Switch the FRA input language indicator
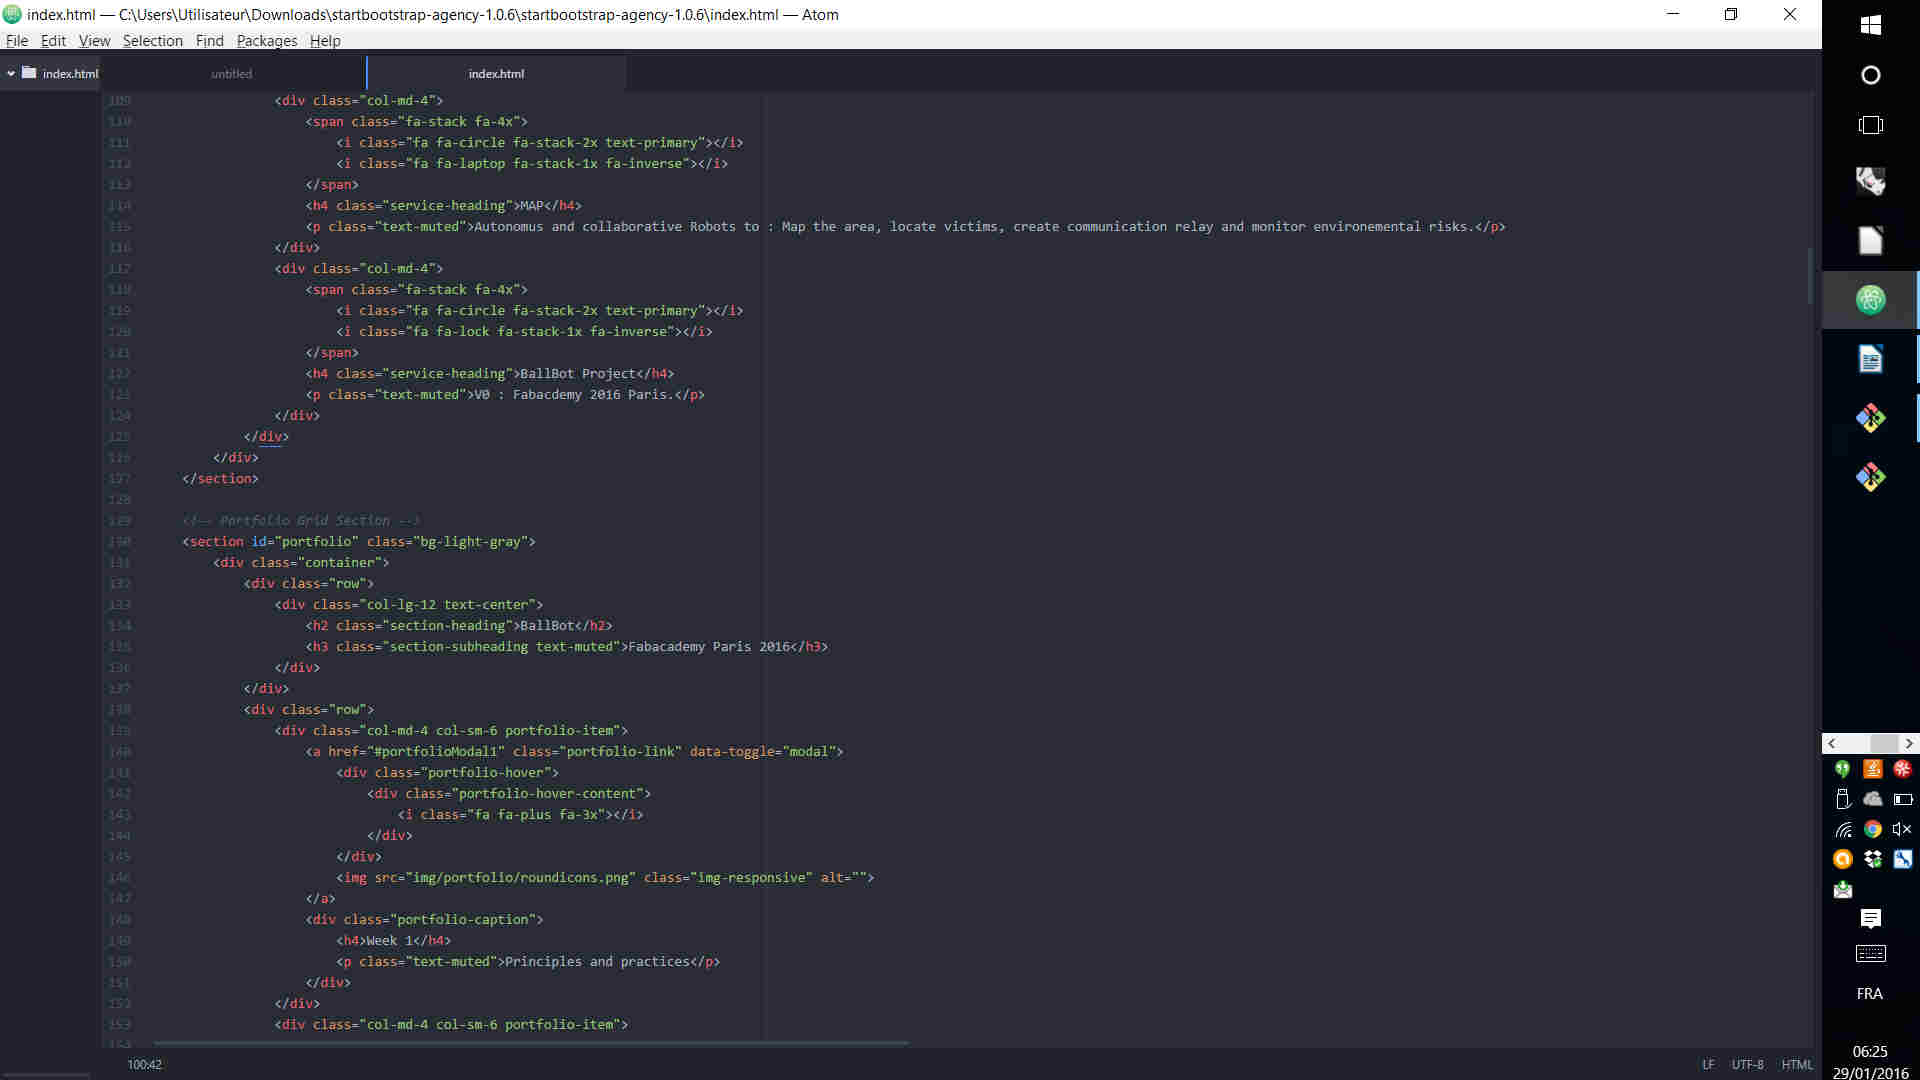Viewport: 1920px width, 1080px height. coord(1869,993)
